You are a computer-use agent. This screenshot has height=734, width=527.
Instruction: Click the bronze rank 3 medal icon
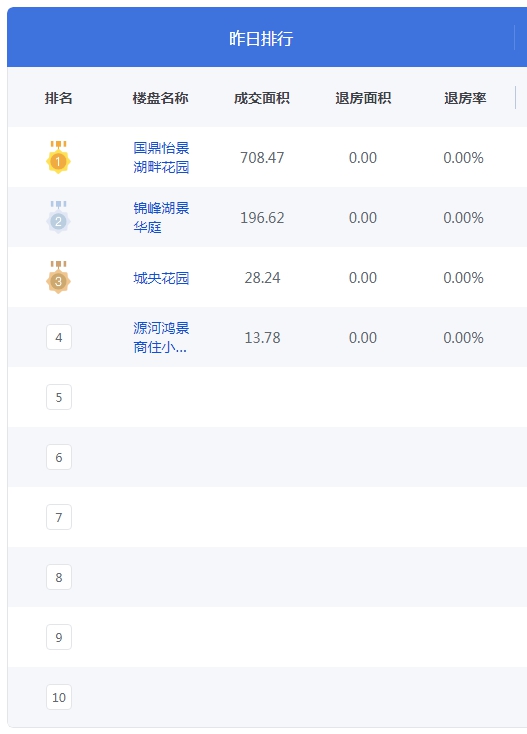pyautogui.click(x=58, y=277)
